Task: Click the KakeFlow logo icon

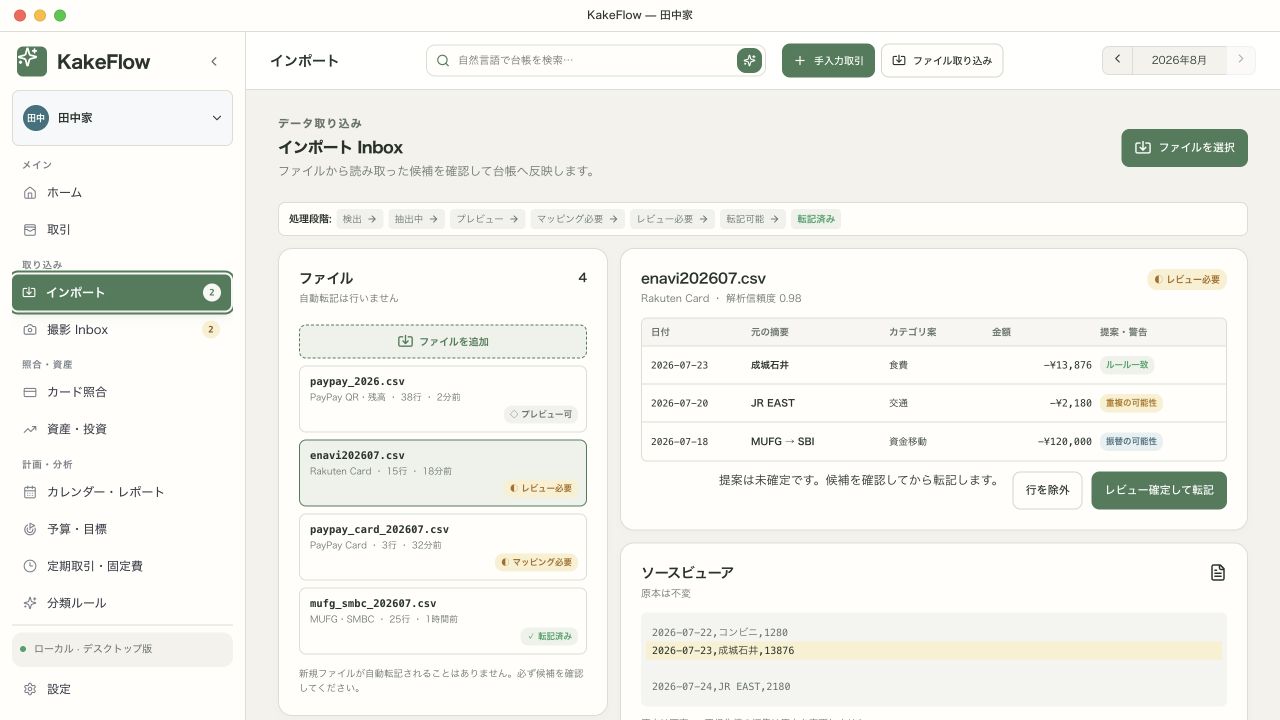Action: point(32,61)
